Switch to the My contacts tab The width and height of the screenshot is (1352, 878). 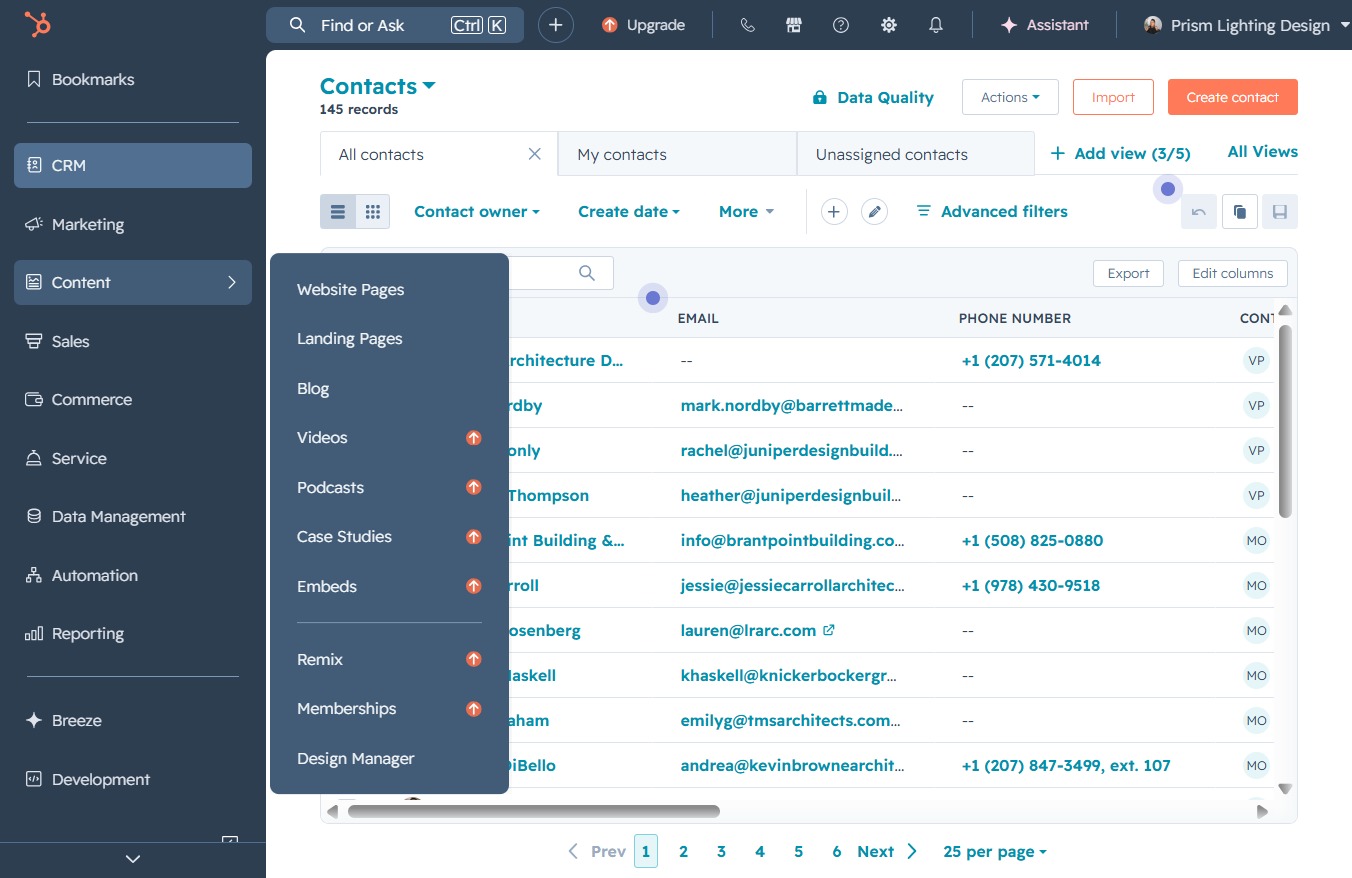tap(677, 154)
